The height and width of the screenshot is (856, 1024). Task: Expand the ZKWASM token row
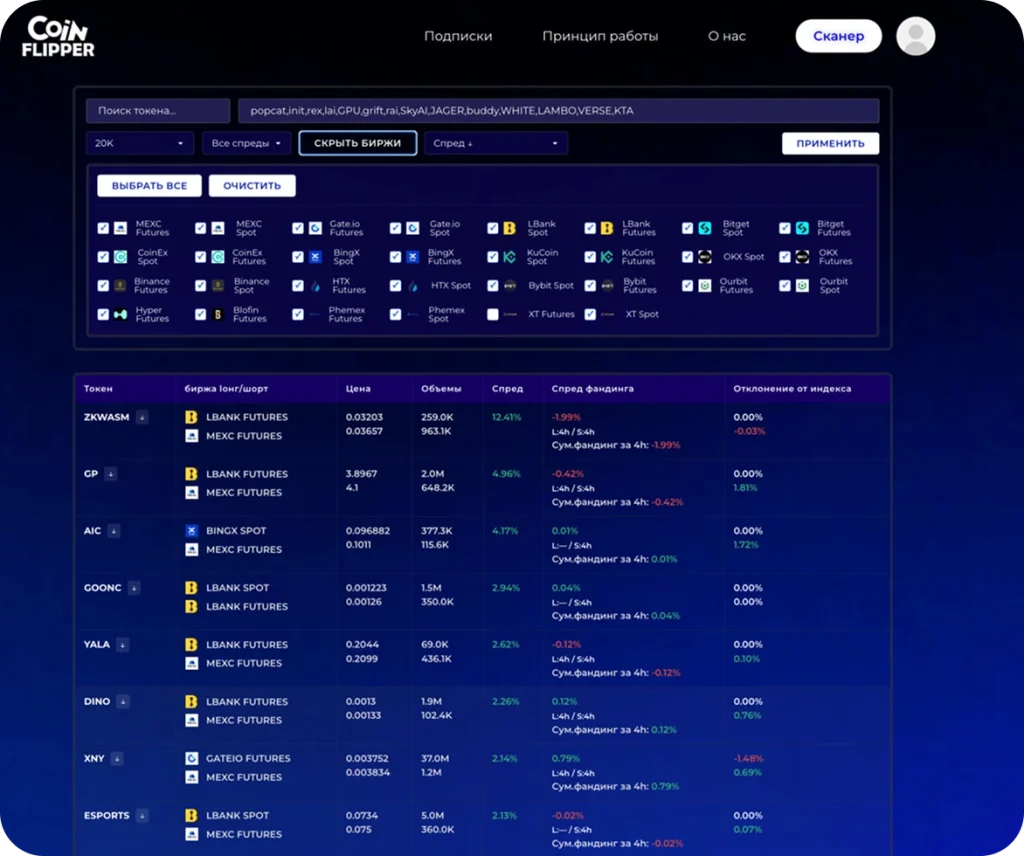142,417
